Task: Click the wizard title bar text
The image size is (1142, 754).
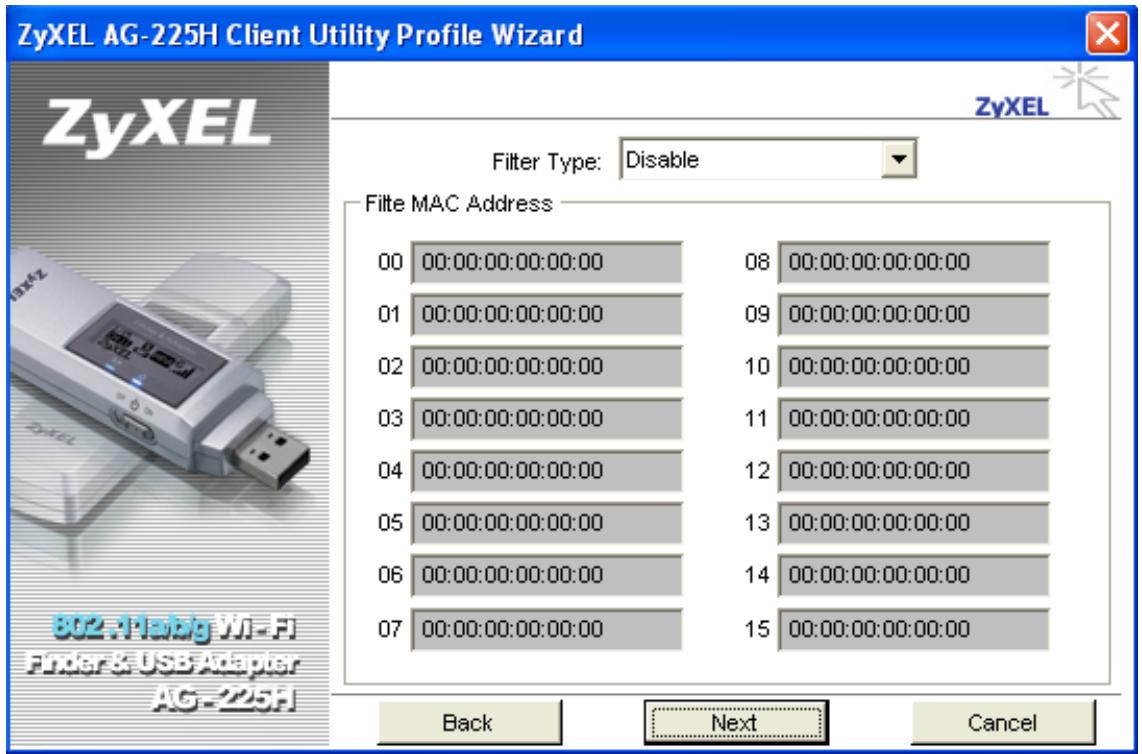Action: pos(300,35)
